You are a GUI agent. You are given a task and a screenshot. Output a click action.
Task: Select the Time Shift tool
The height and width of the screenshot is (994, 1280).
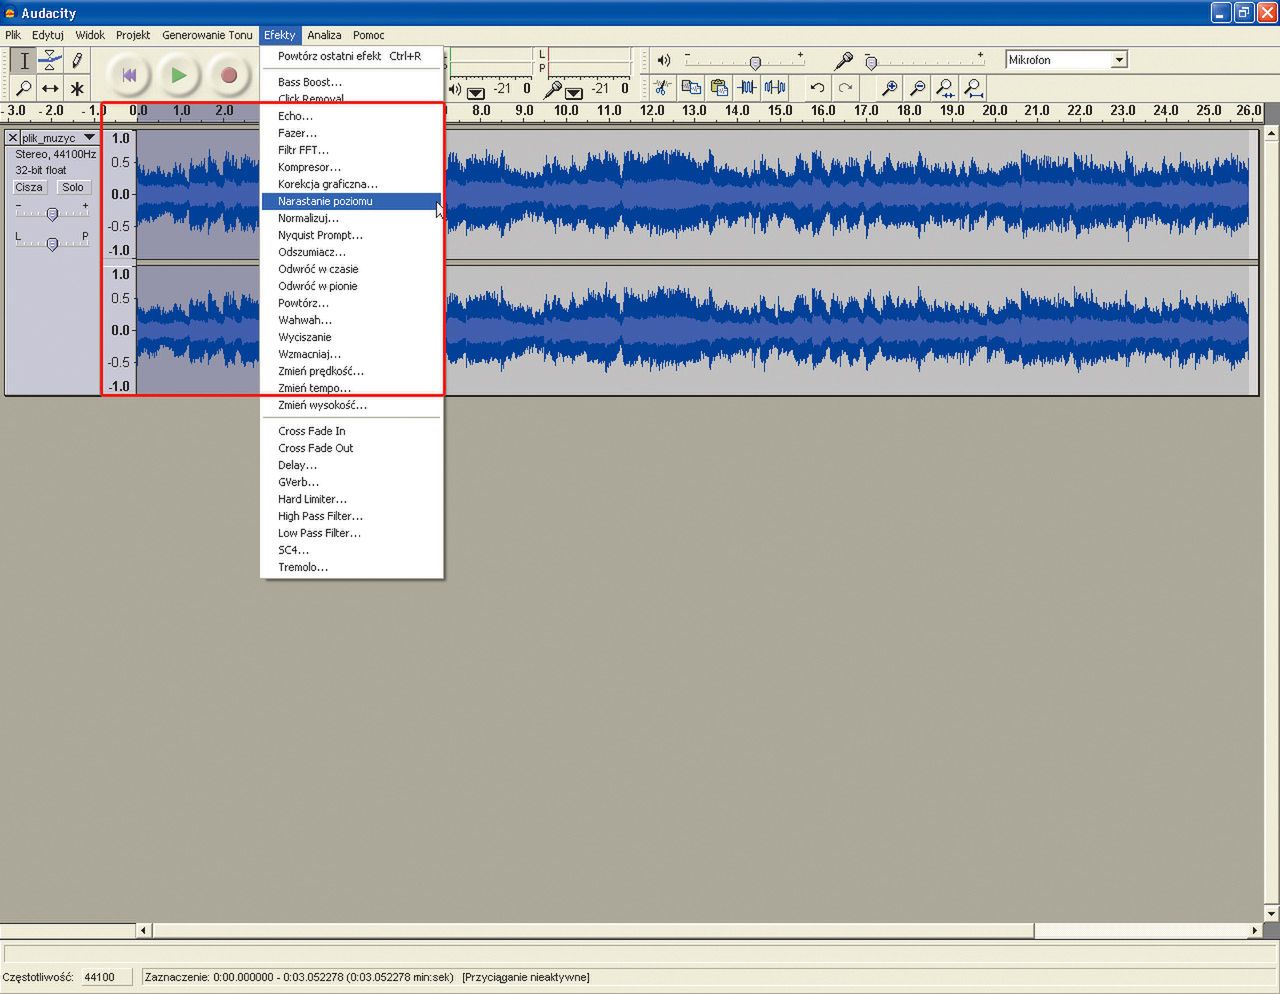pyautogui.click(x=50, y=88)
